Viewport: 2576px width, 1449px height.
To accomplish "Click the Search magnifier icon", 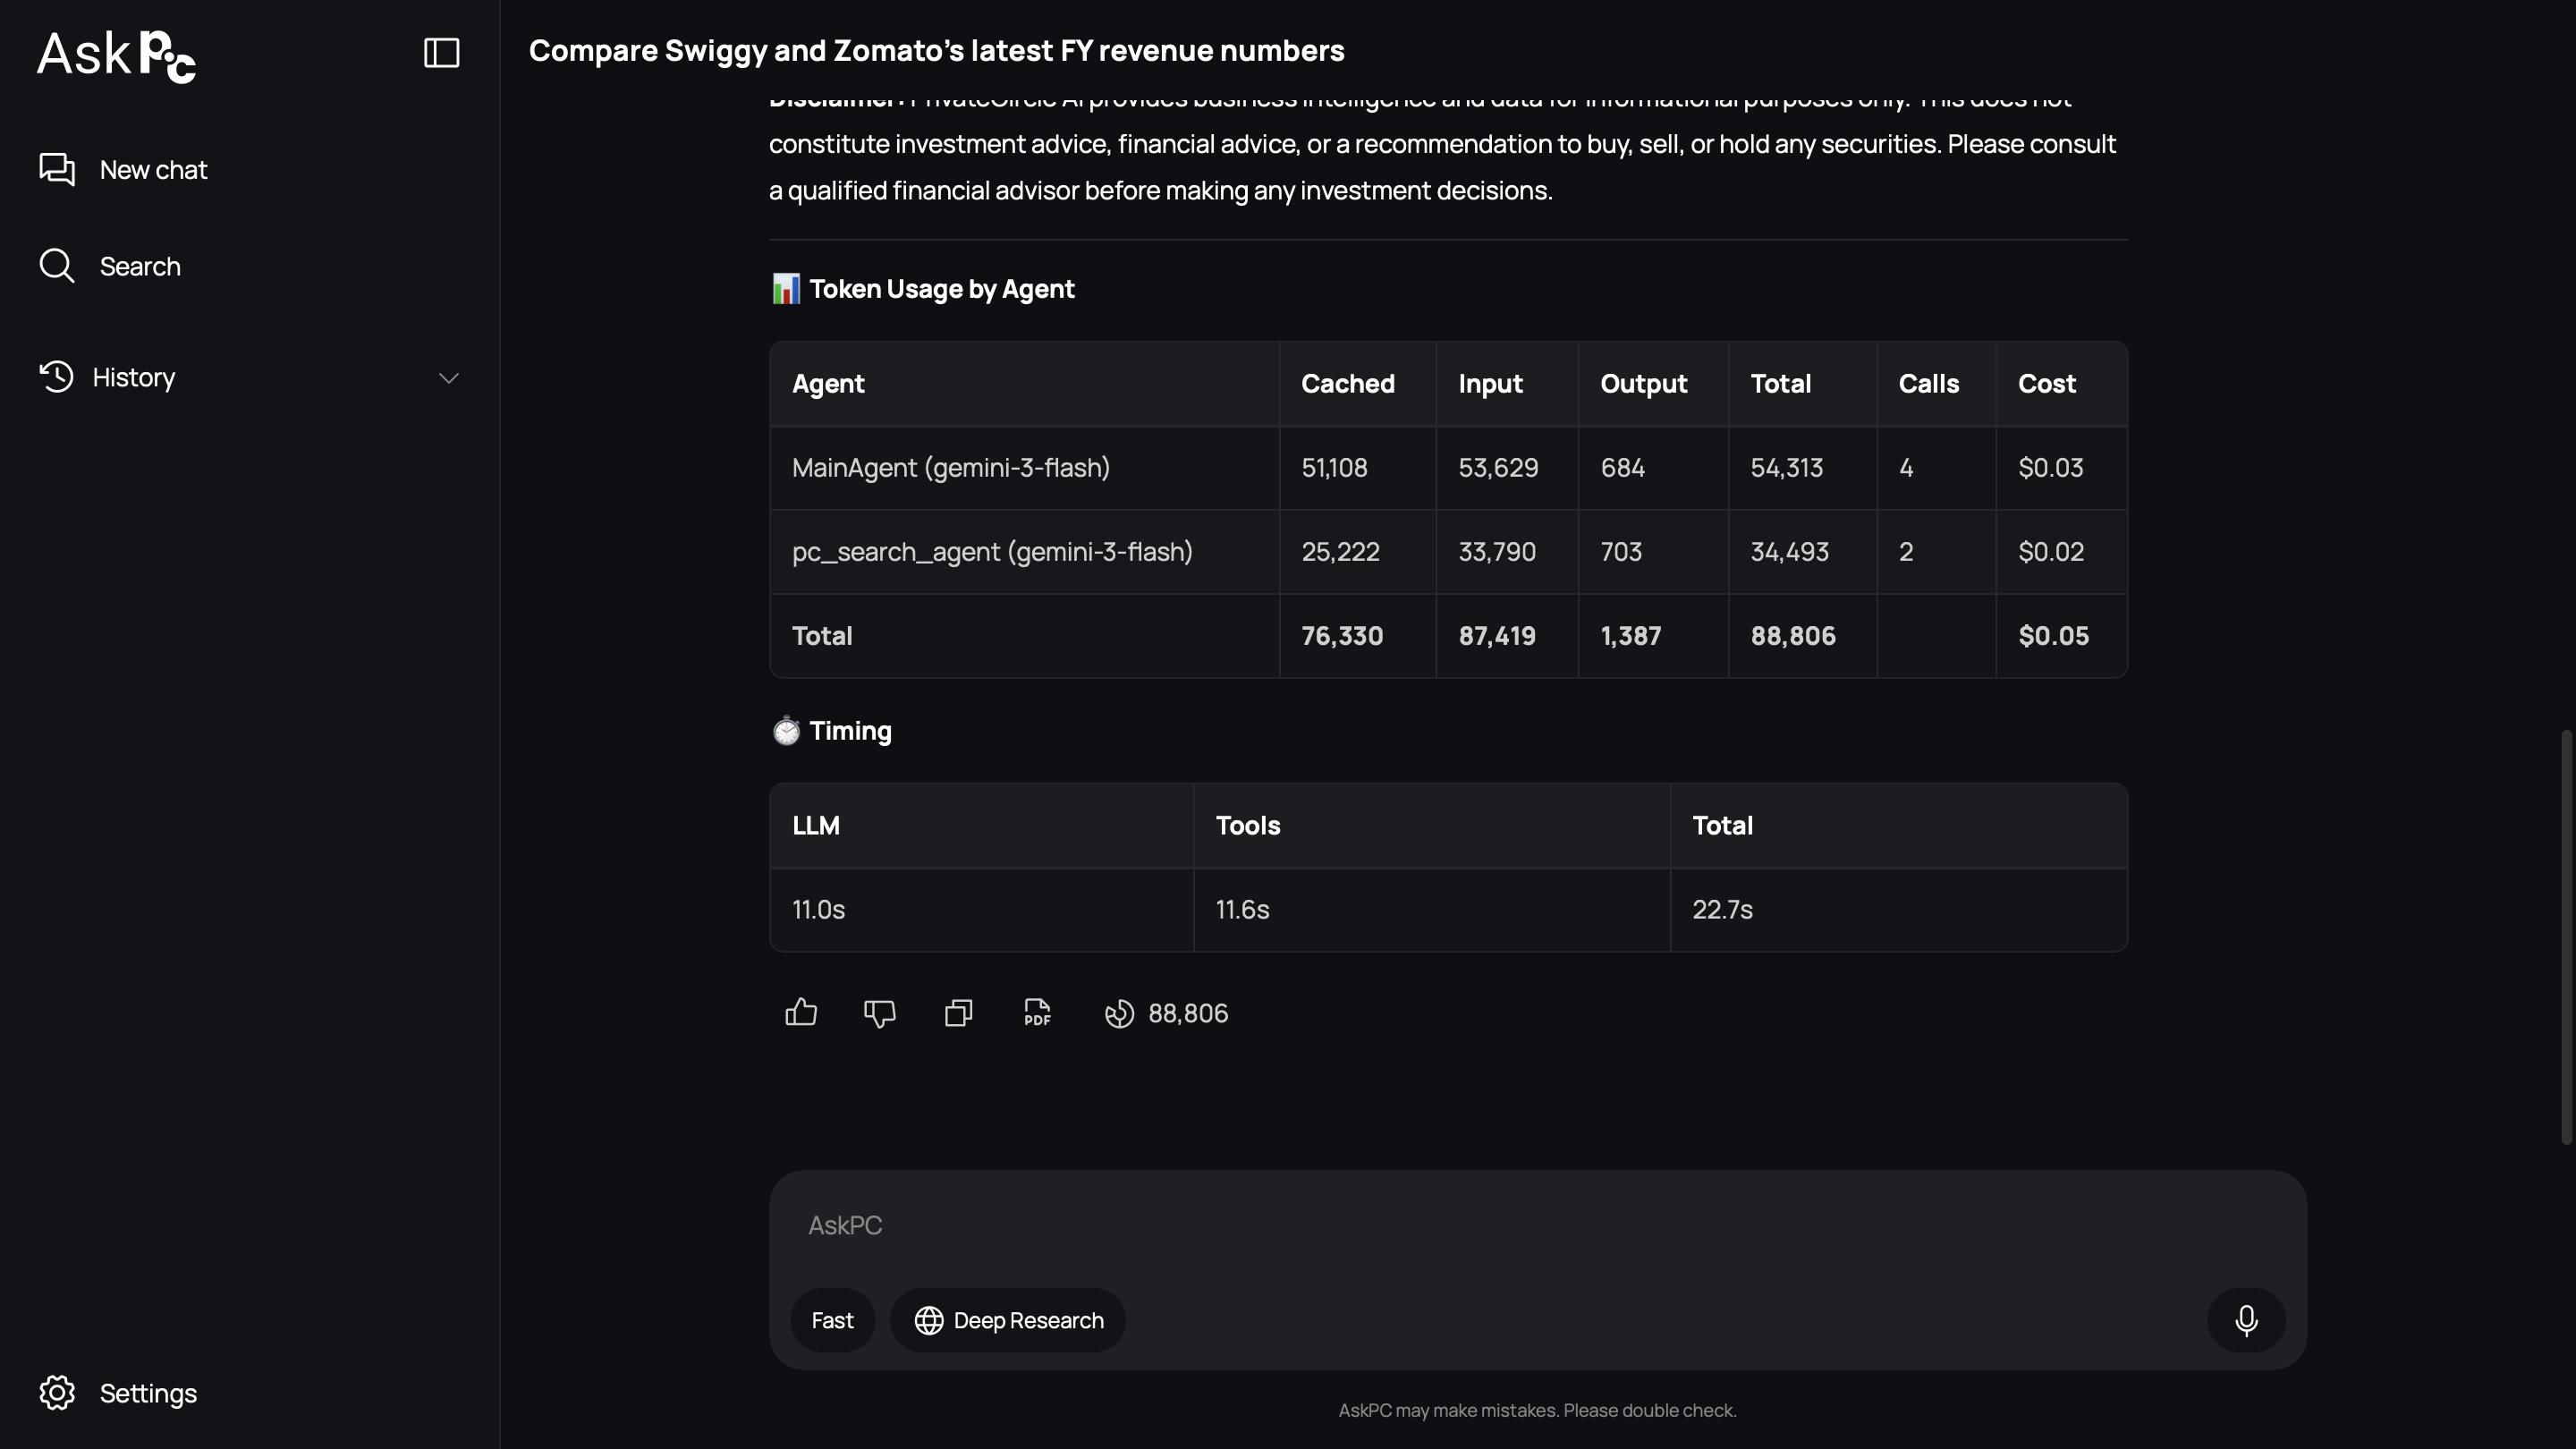I will tap(57, 266).
